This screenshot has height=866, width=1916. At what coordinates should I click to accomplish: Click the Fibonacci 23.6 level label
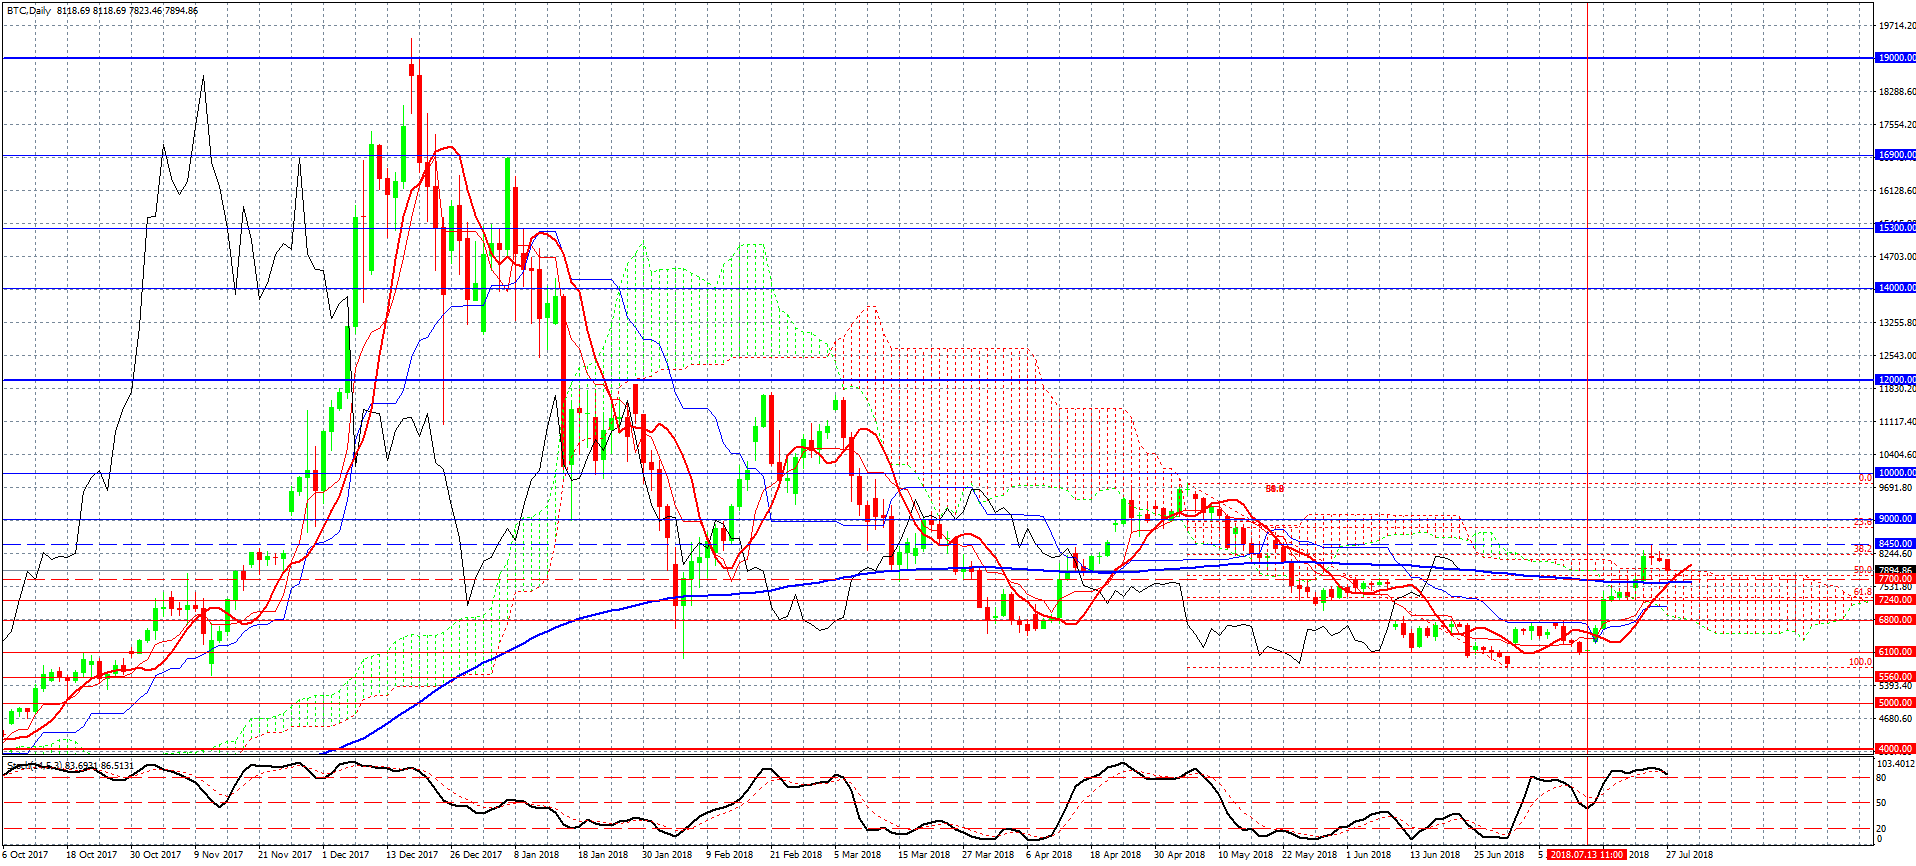(x=1863, y=522)
